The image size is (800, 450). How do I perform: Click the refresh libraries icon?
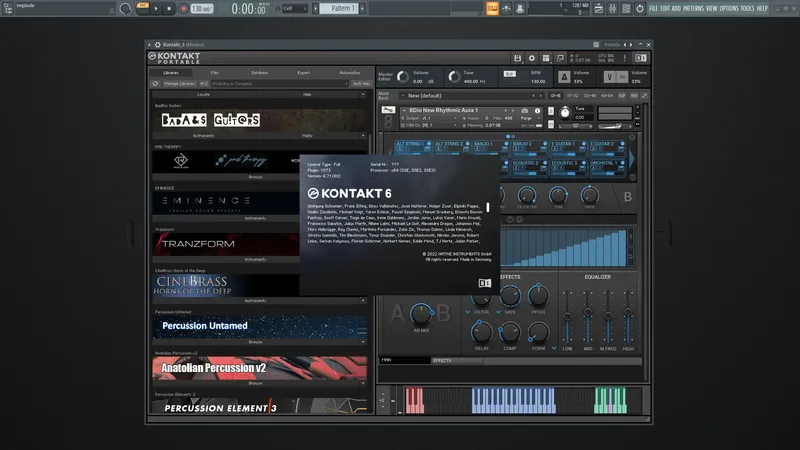(156, 83)
